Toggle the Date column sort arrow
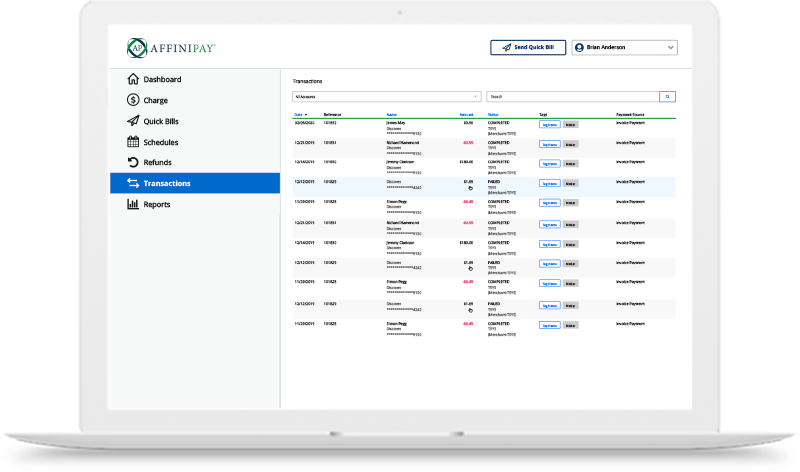This screenshot has width=800, height=472. (306, 115)
